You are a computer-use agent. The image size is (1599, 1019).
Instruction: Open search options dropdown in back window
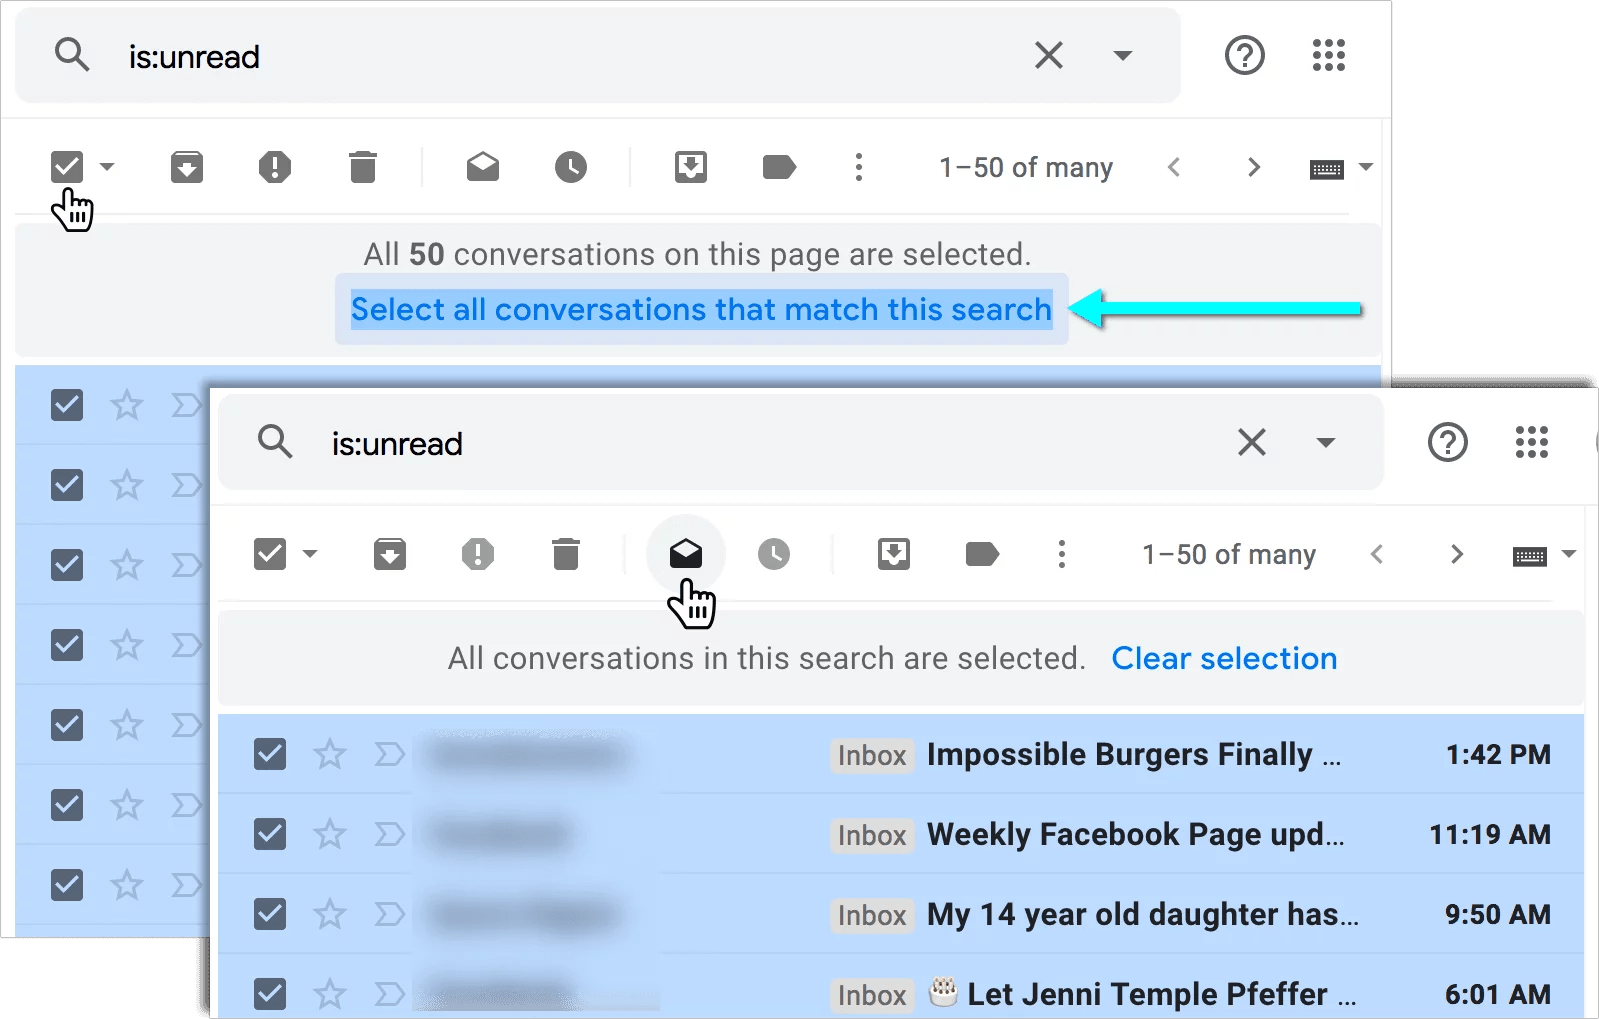point(1123,55)
